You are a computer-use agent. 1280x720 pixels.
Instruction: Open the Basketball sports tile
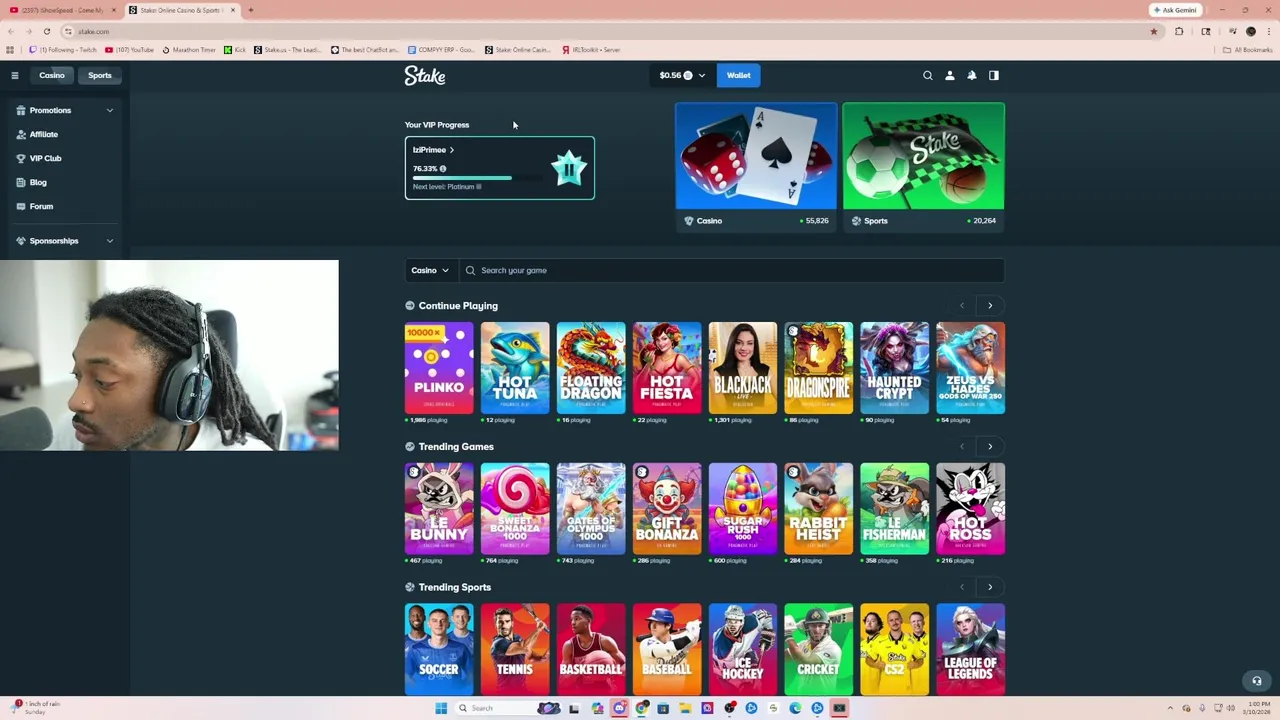[591, 649]
